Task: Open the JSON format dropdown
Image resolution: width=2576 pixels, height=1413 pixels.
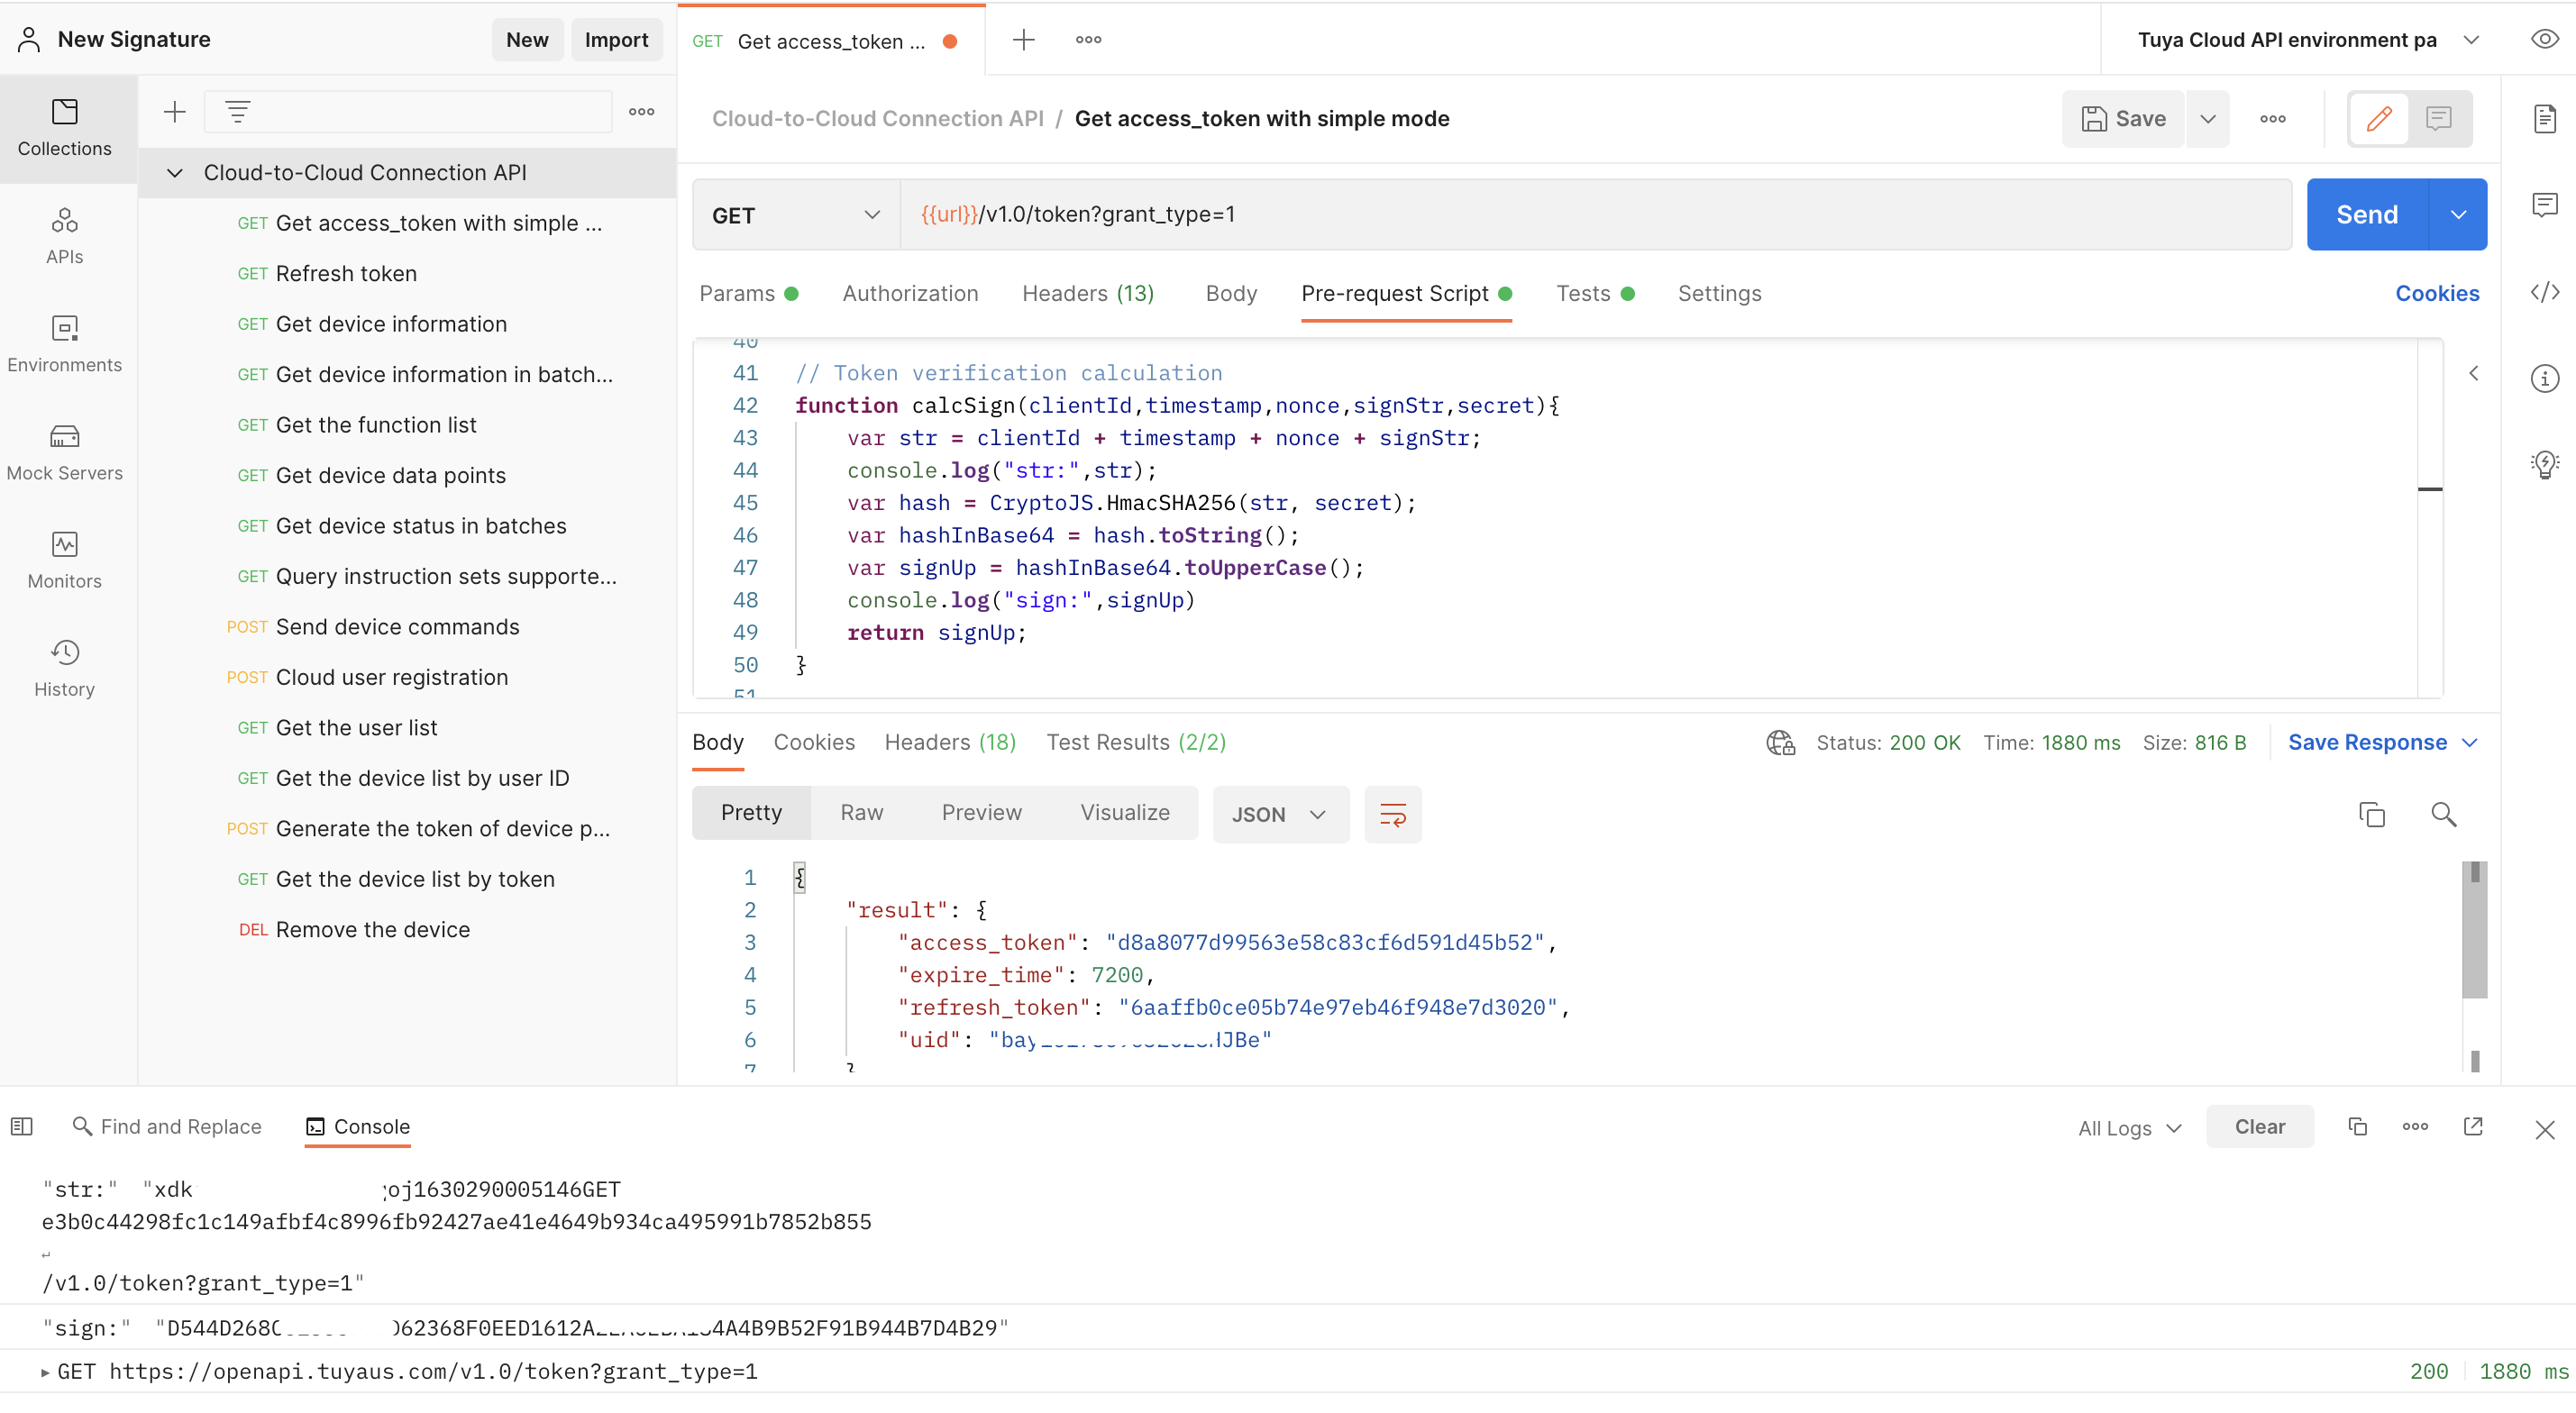Action: [1280, 814]
